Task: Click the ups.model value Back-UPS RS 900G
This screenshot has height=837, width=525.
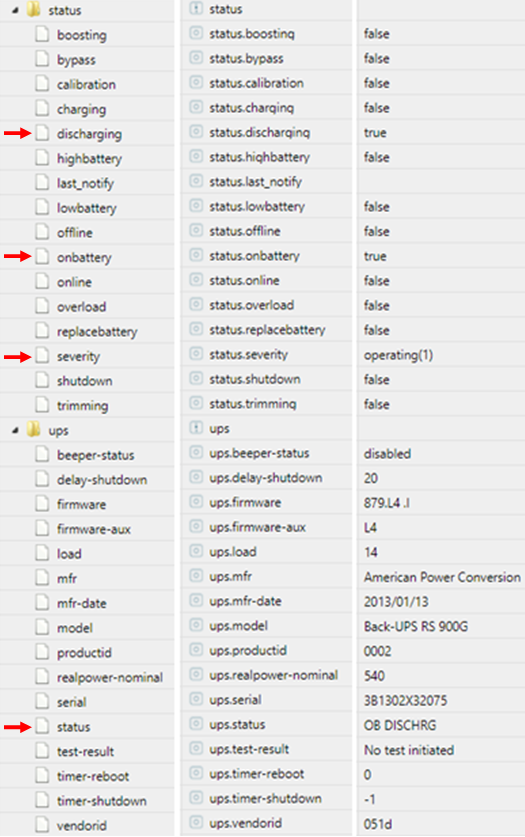Action: pos(416,626)
